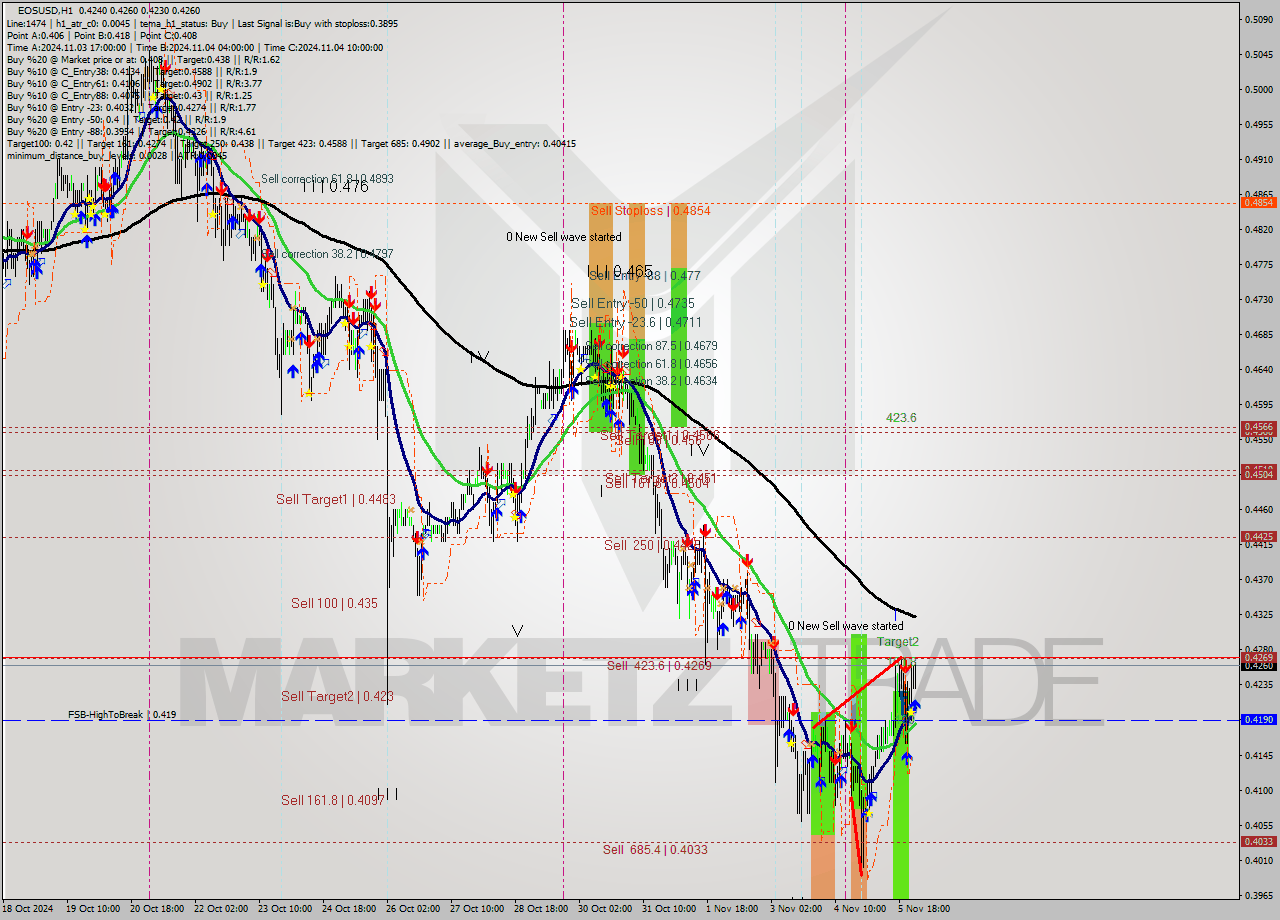Click the '30 Oct 02:00' time label
This screenshot has width=1280, height=920.
(x=604, y=909)
